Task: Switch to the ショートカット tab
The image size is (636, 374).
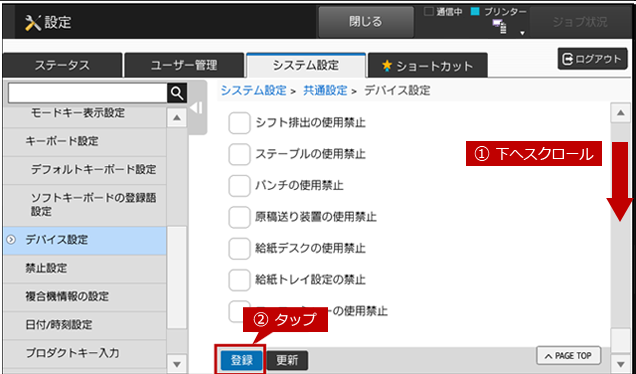Action: point(428,65)
